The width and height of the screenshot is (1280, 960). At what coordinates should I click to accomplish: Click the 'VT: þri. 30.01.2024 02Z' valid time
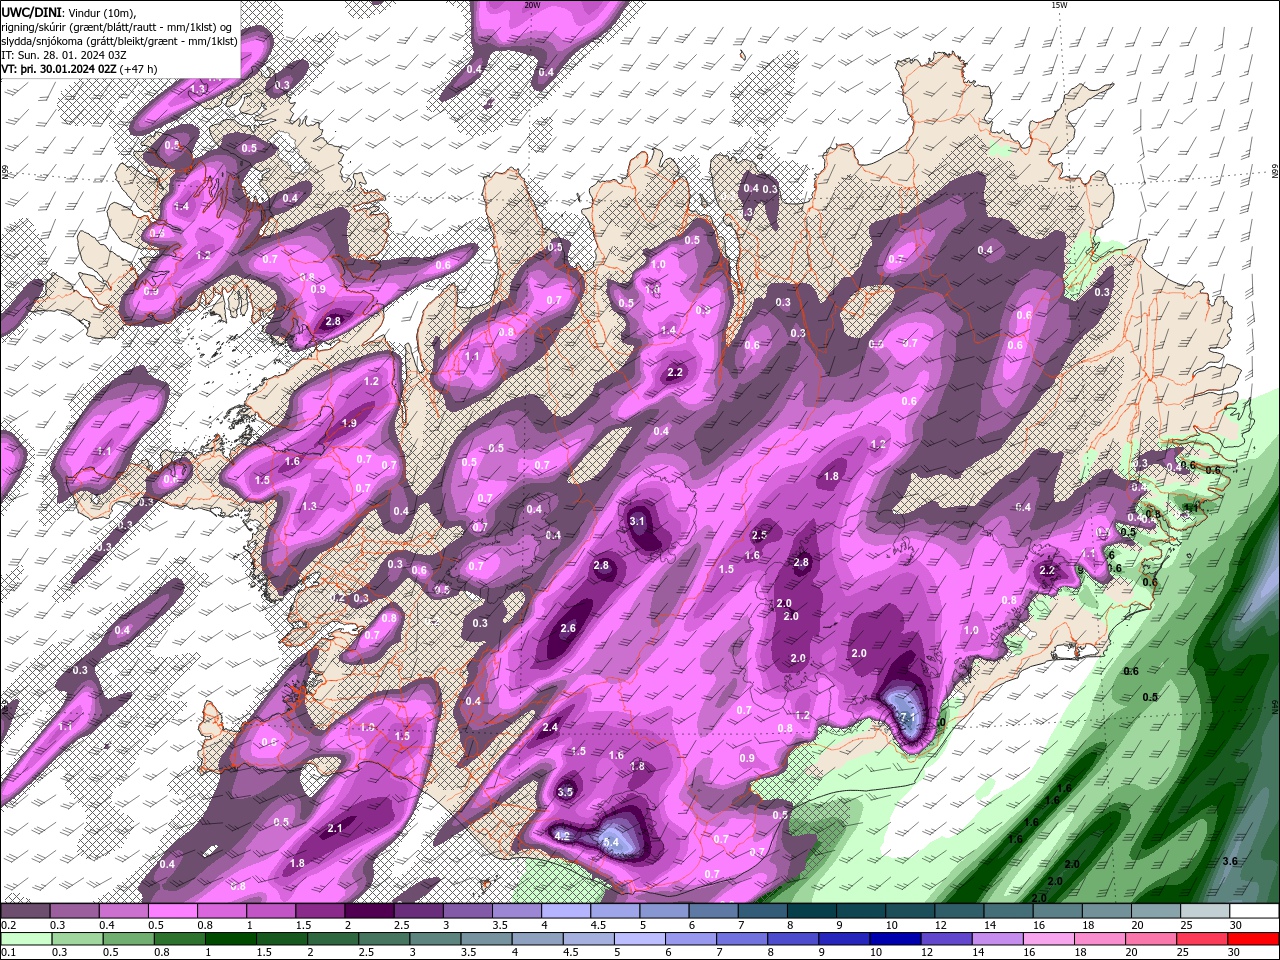pos(59,69)
